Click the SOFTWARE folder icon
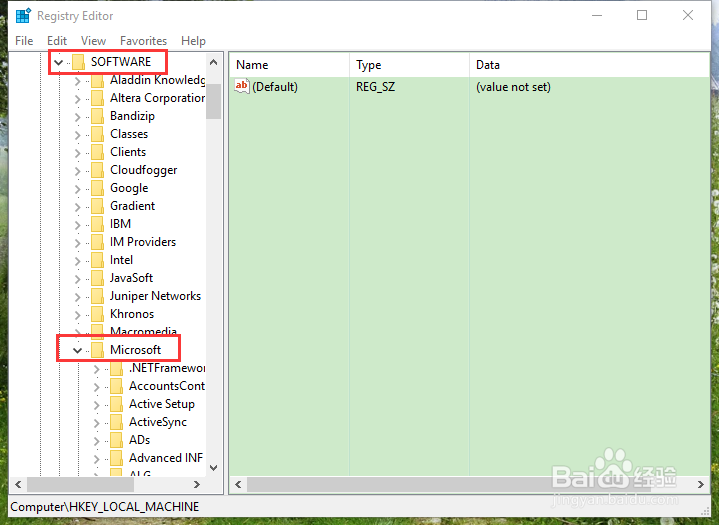 click(x=78, y=62)
